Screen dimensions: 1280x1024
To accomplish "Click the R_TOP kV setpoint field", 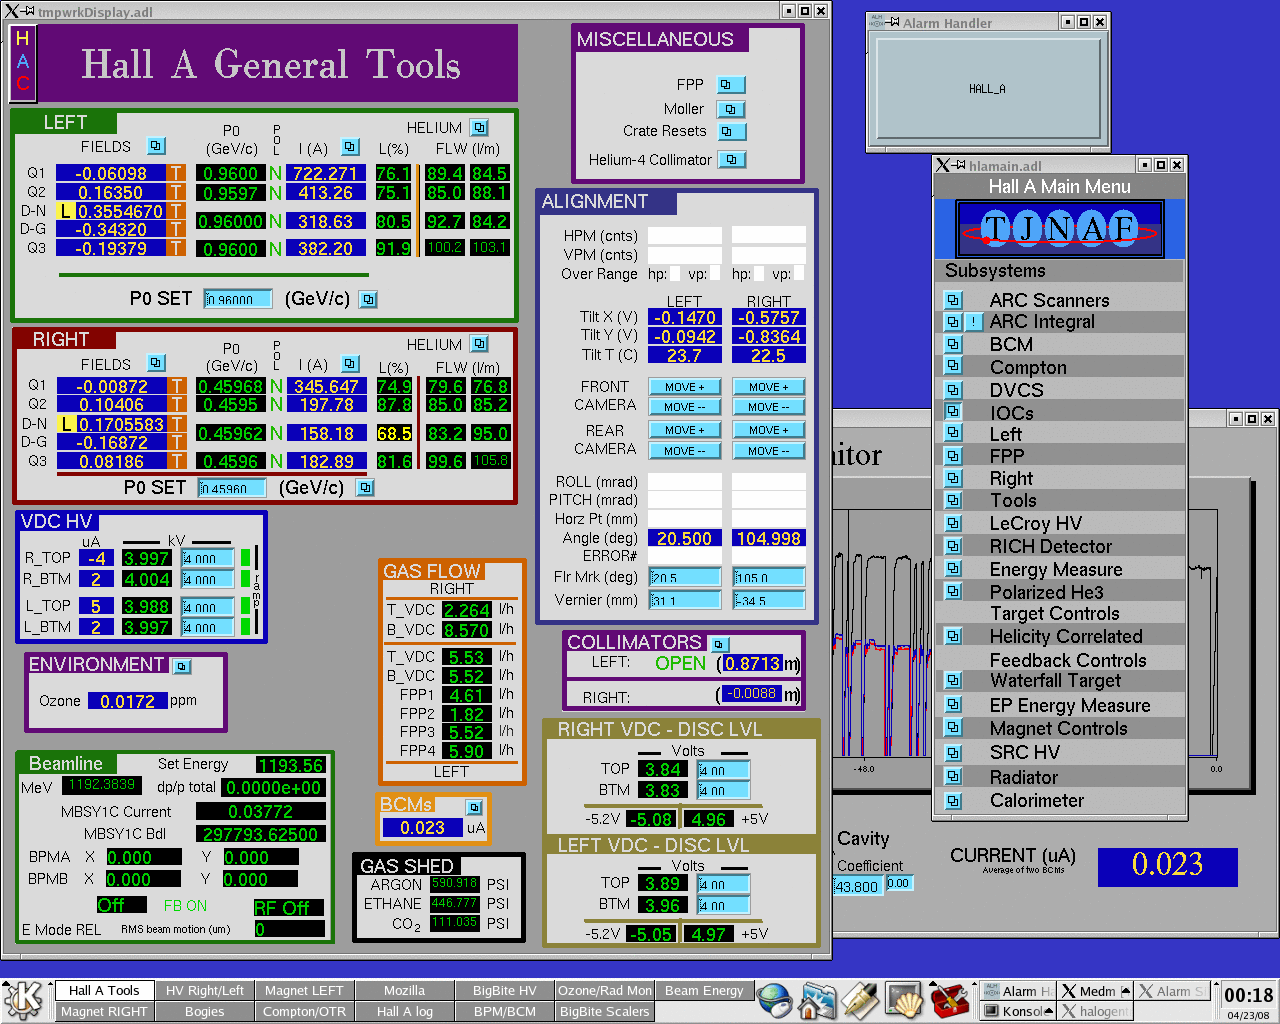I will (208, 558).
